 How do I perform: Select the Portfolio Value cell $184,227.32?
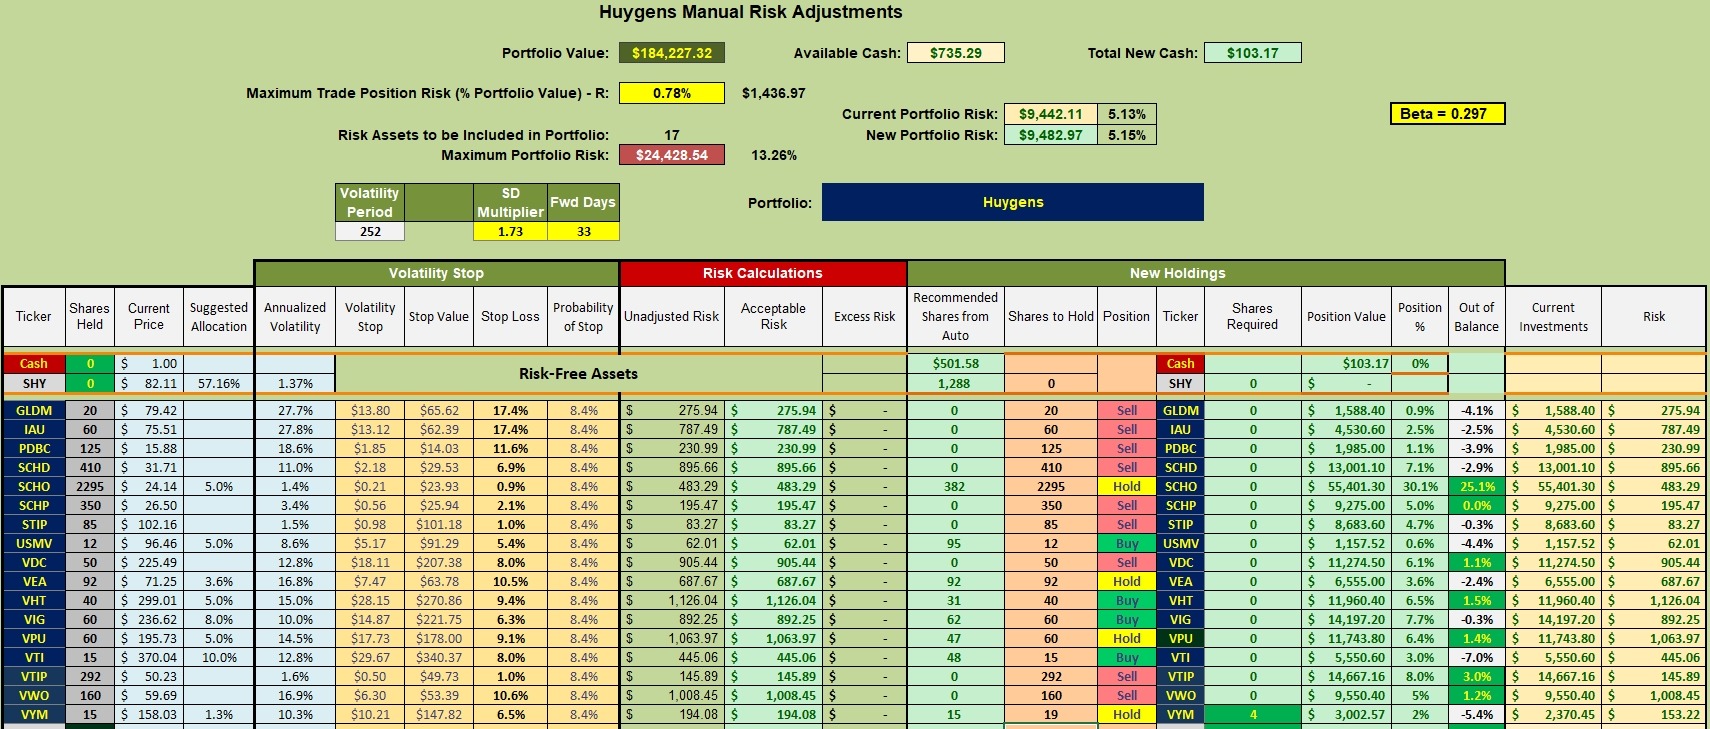[671, 53]
